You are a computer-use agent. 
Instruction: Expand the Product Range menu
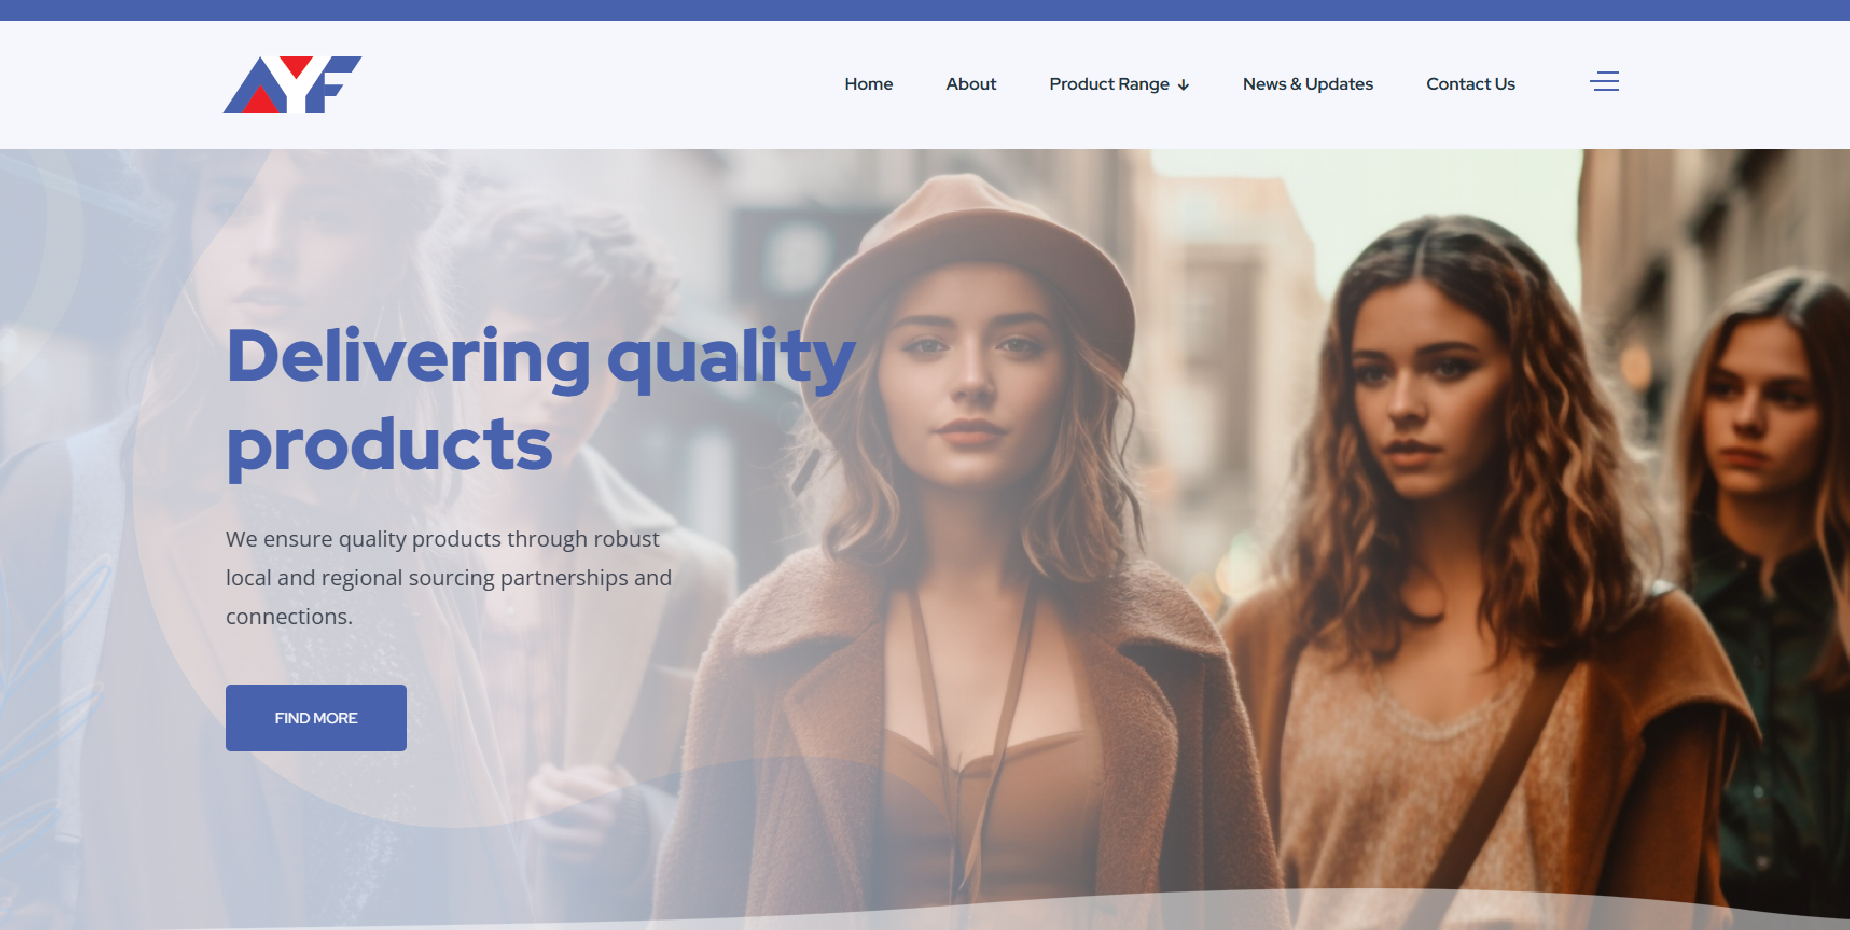click(1119, 84)
